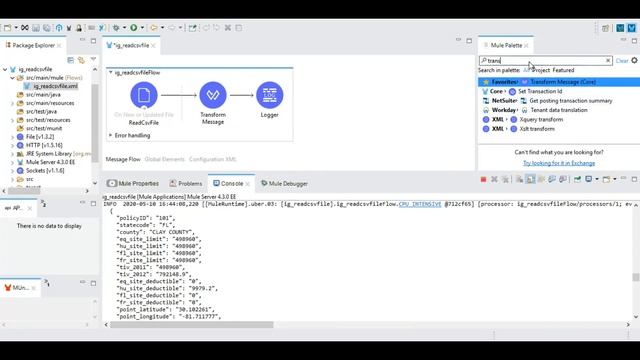
Task: Click the Save toolbar icon
Action: click(x=36, y=28)
